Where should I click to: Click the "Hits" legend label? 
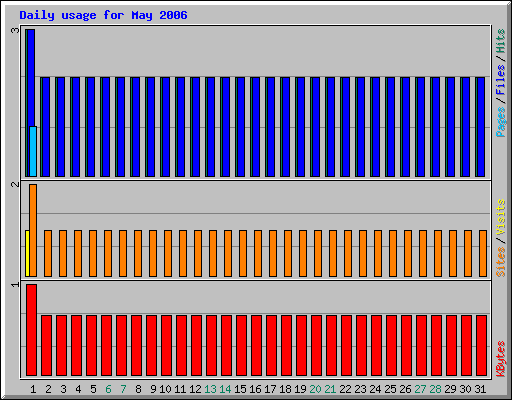501,41
